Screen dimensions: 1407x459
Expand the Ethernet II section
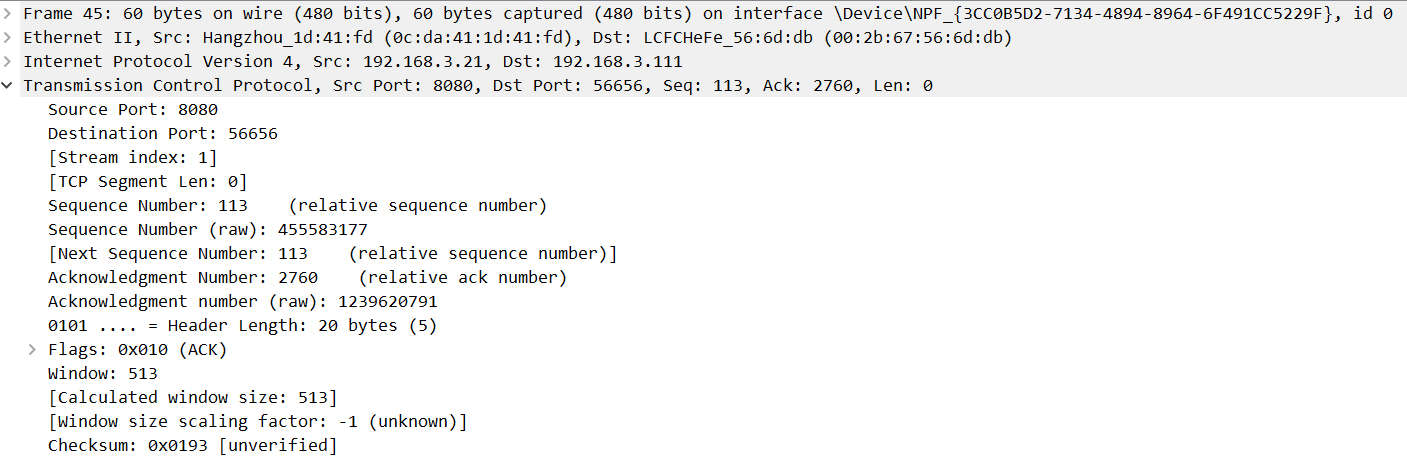8,37
